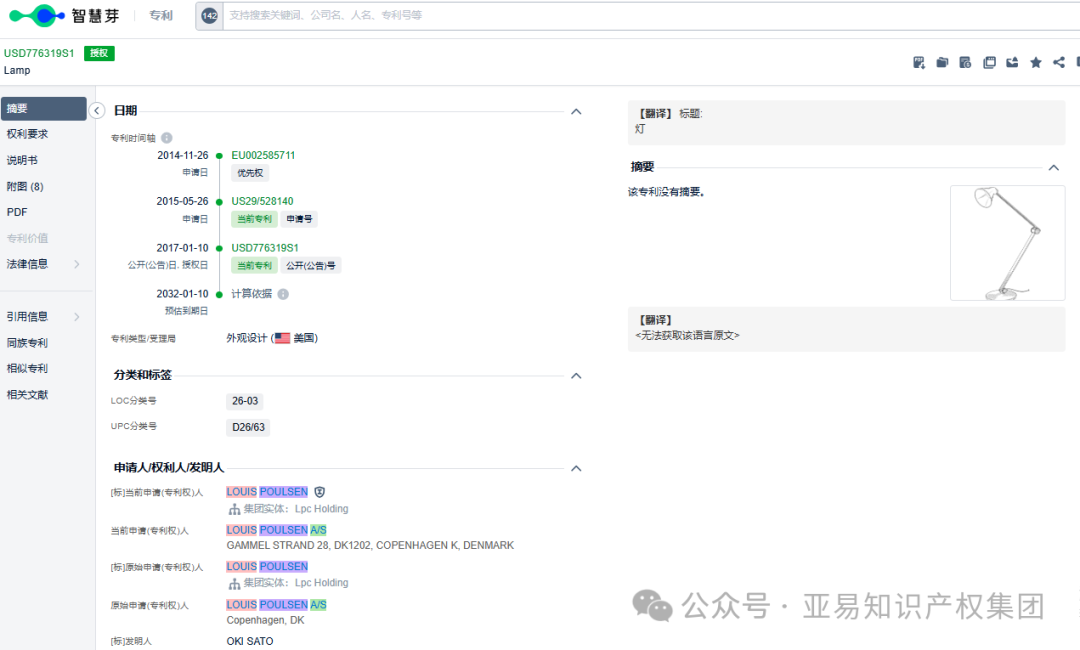Select 权利要求 in the sidebar
The height and width of the screenshot is (650, 1080).
tap(30, 133)
